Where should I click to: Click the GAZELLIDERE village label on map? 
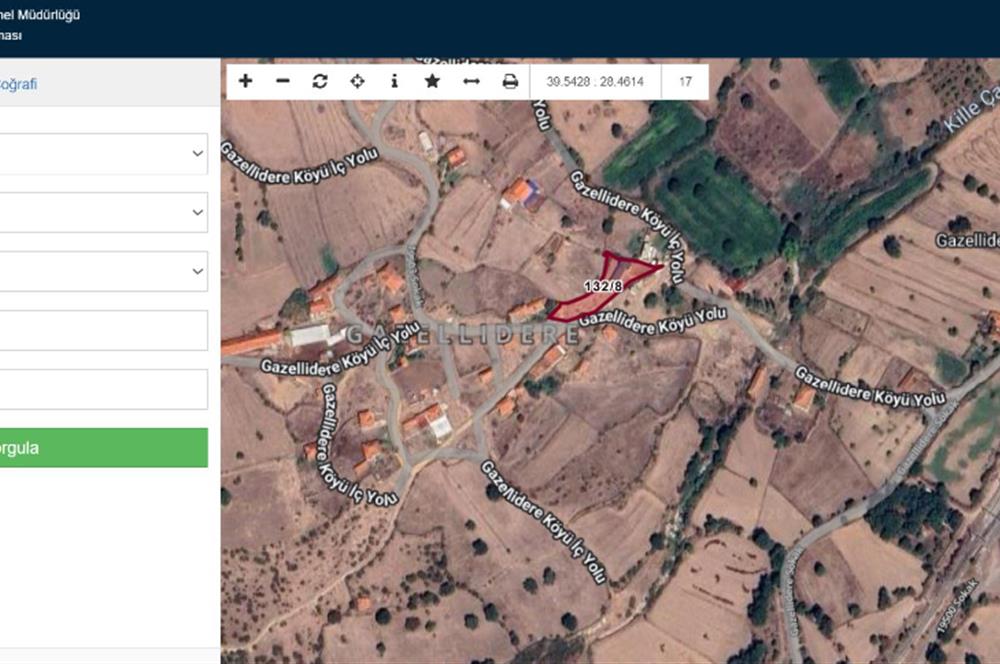click(462, 335)
